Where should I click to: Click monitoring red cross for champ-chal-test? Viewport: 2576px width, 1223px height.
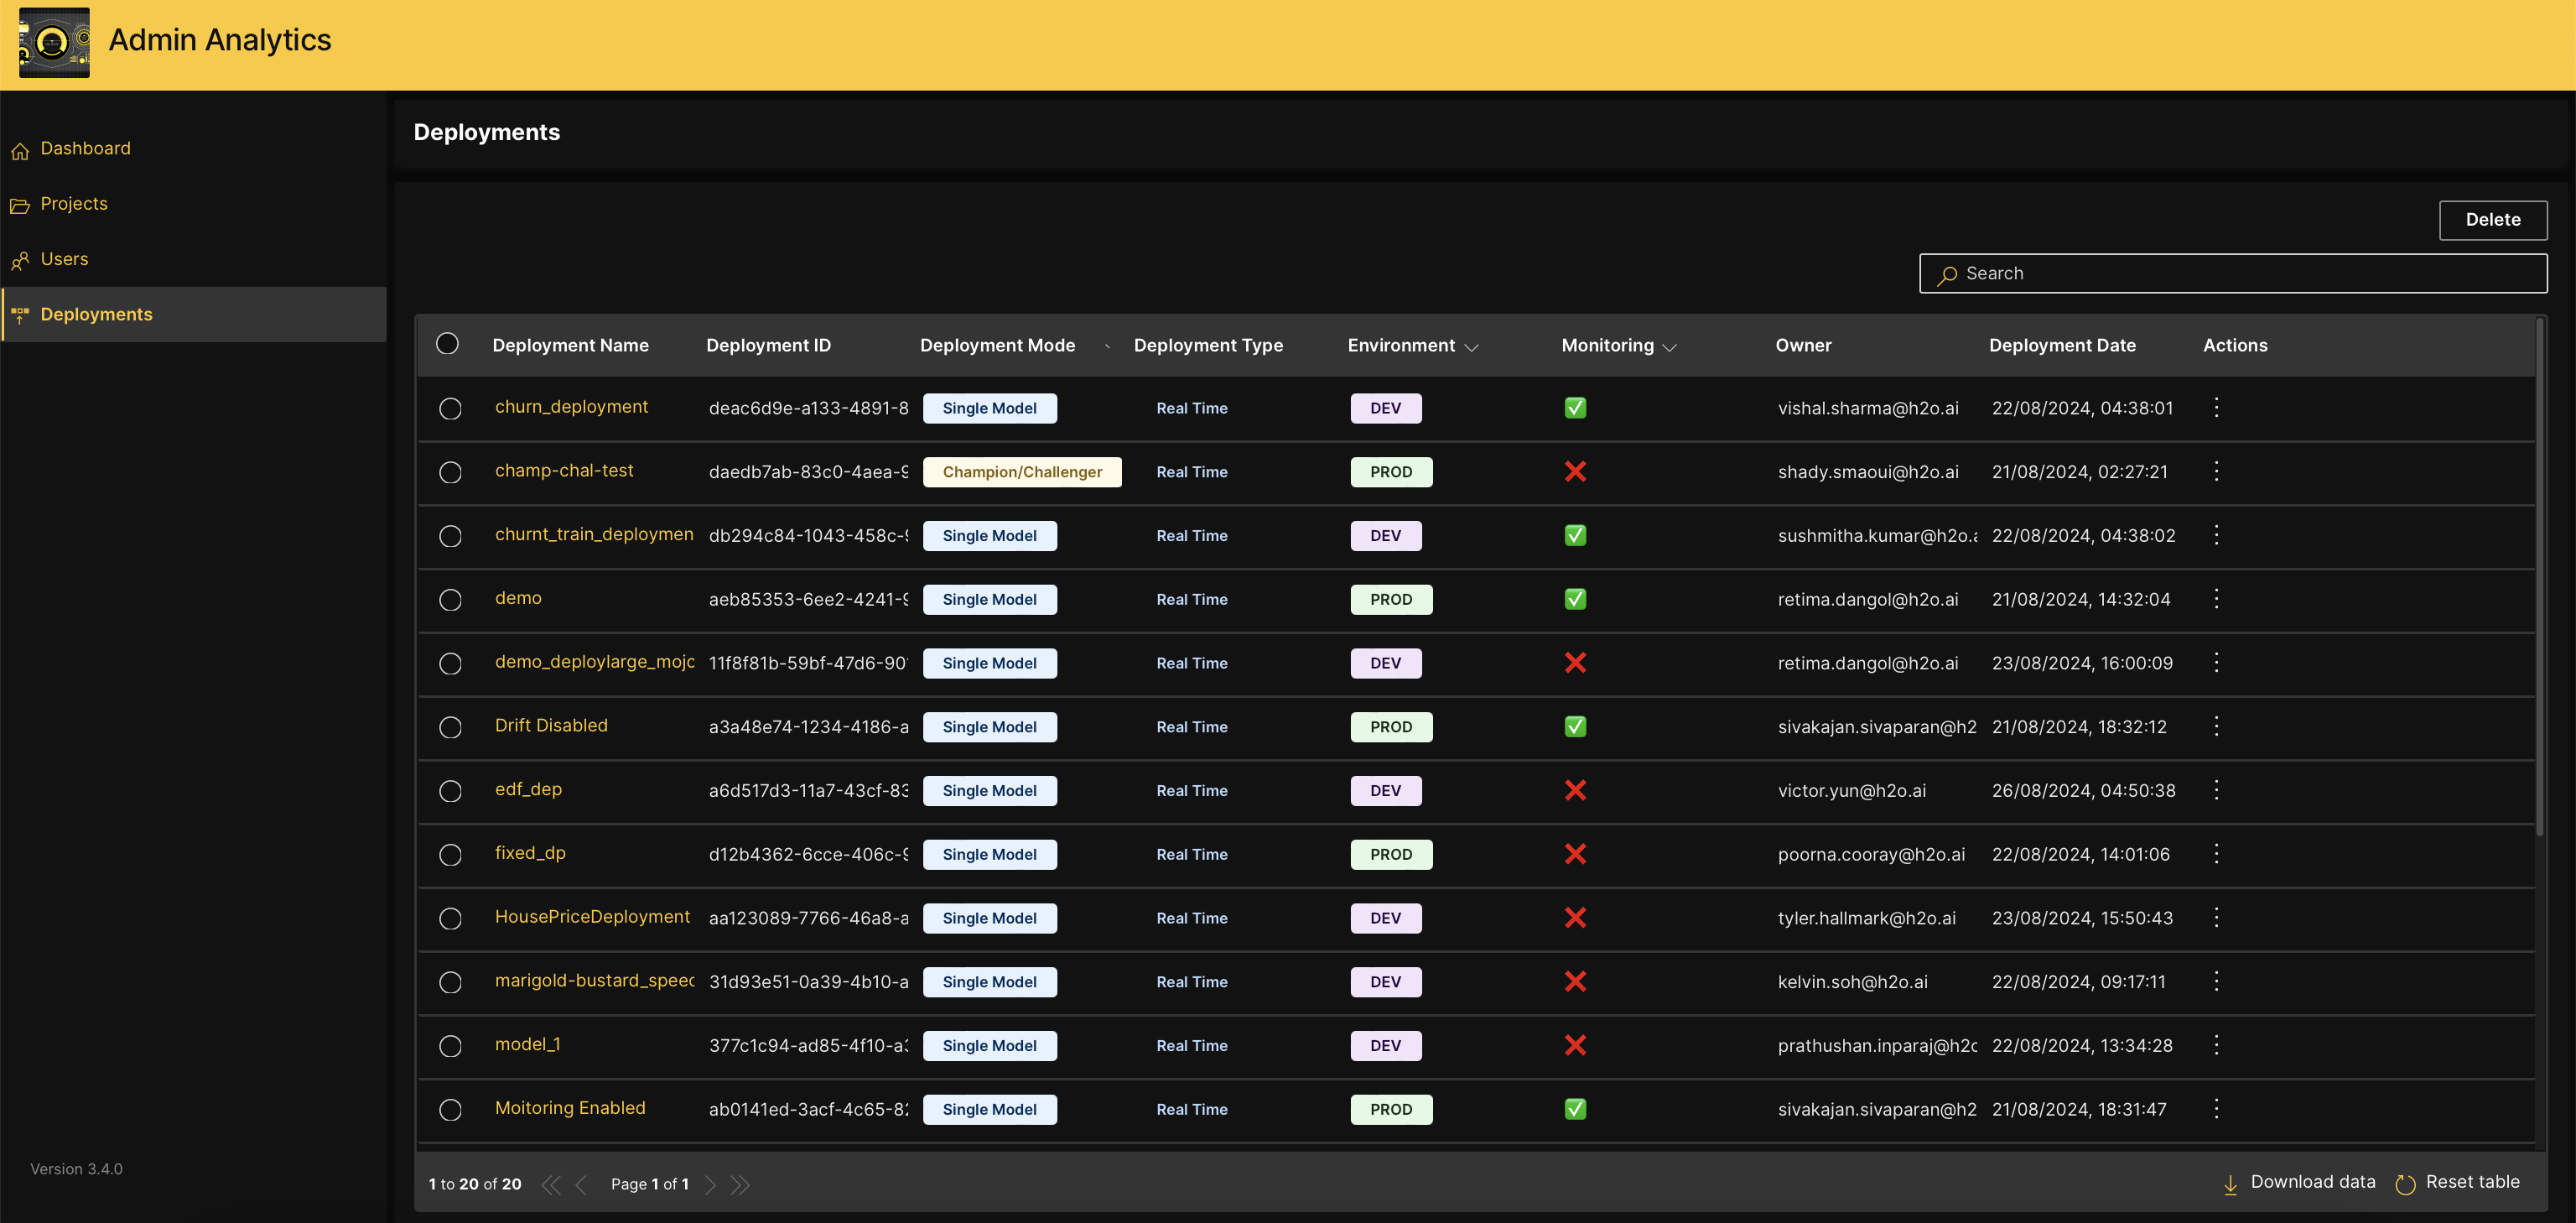point(1575,471)
